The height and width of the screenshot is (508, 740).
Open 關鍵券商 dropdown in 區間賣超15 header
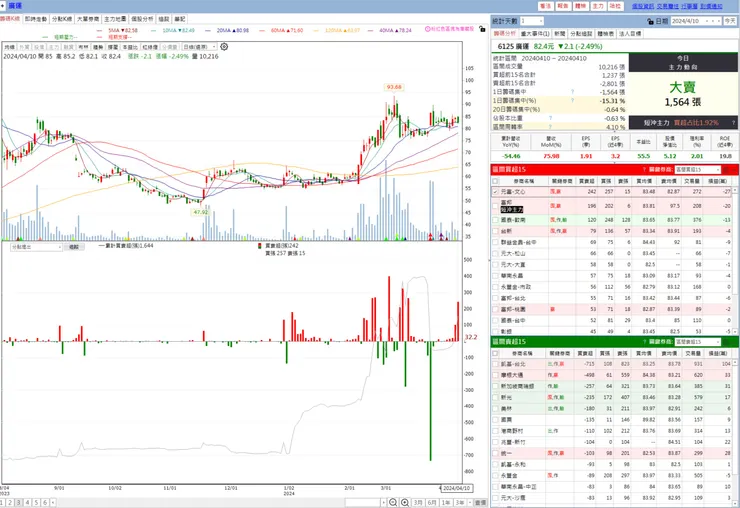(x=698, y=341)
